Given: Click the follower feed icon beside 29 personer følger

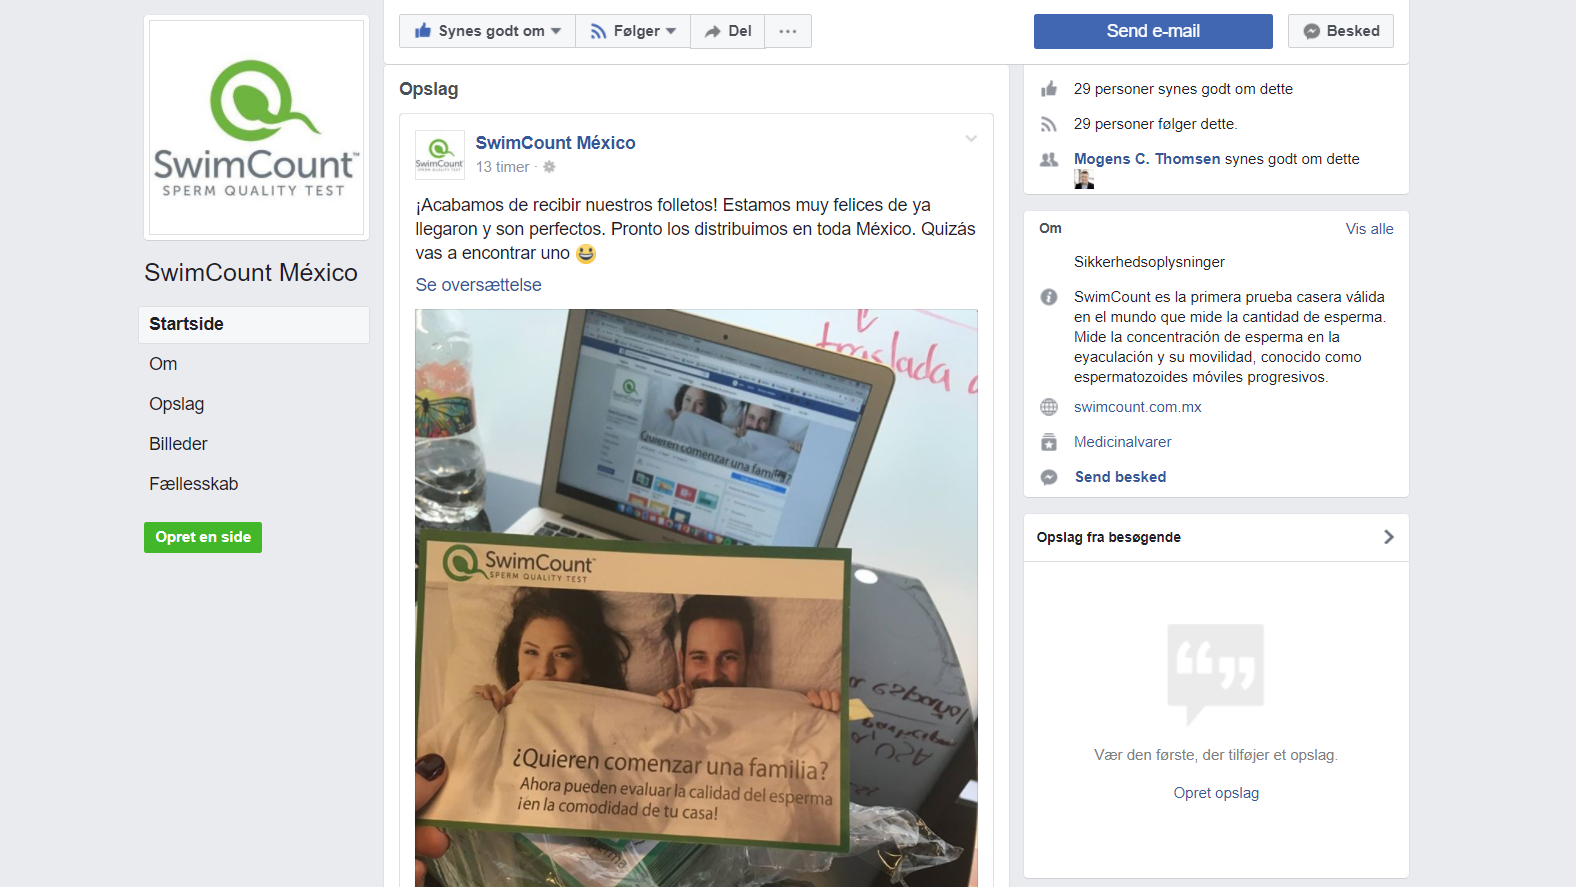Looking at the screenshot, I should pos(1049,124).
